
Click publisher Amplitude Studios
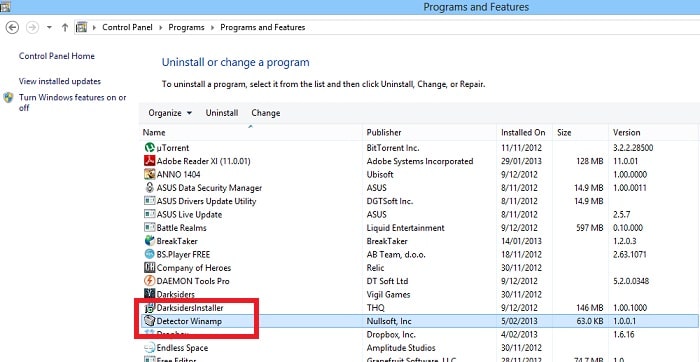coord(401,348)
